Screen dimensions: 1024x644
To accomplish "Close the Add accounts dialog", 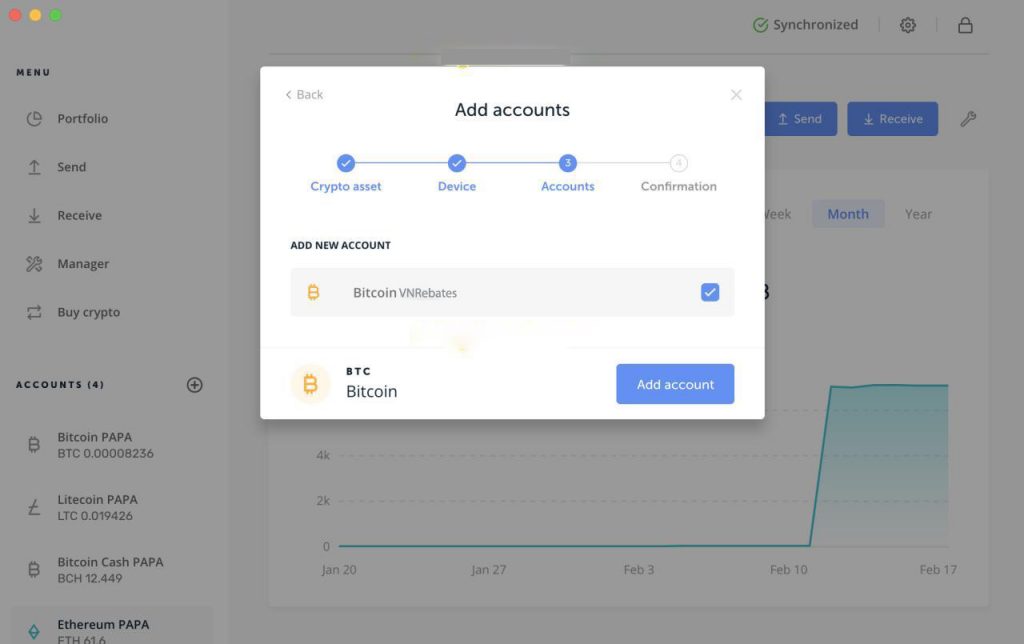I will coord(736,95).
